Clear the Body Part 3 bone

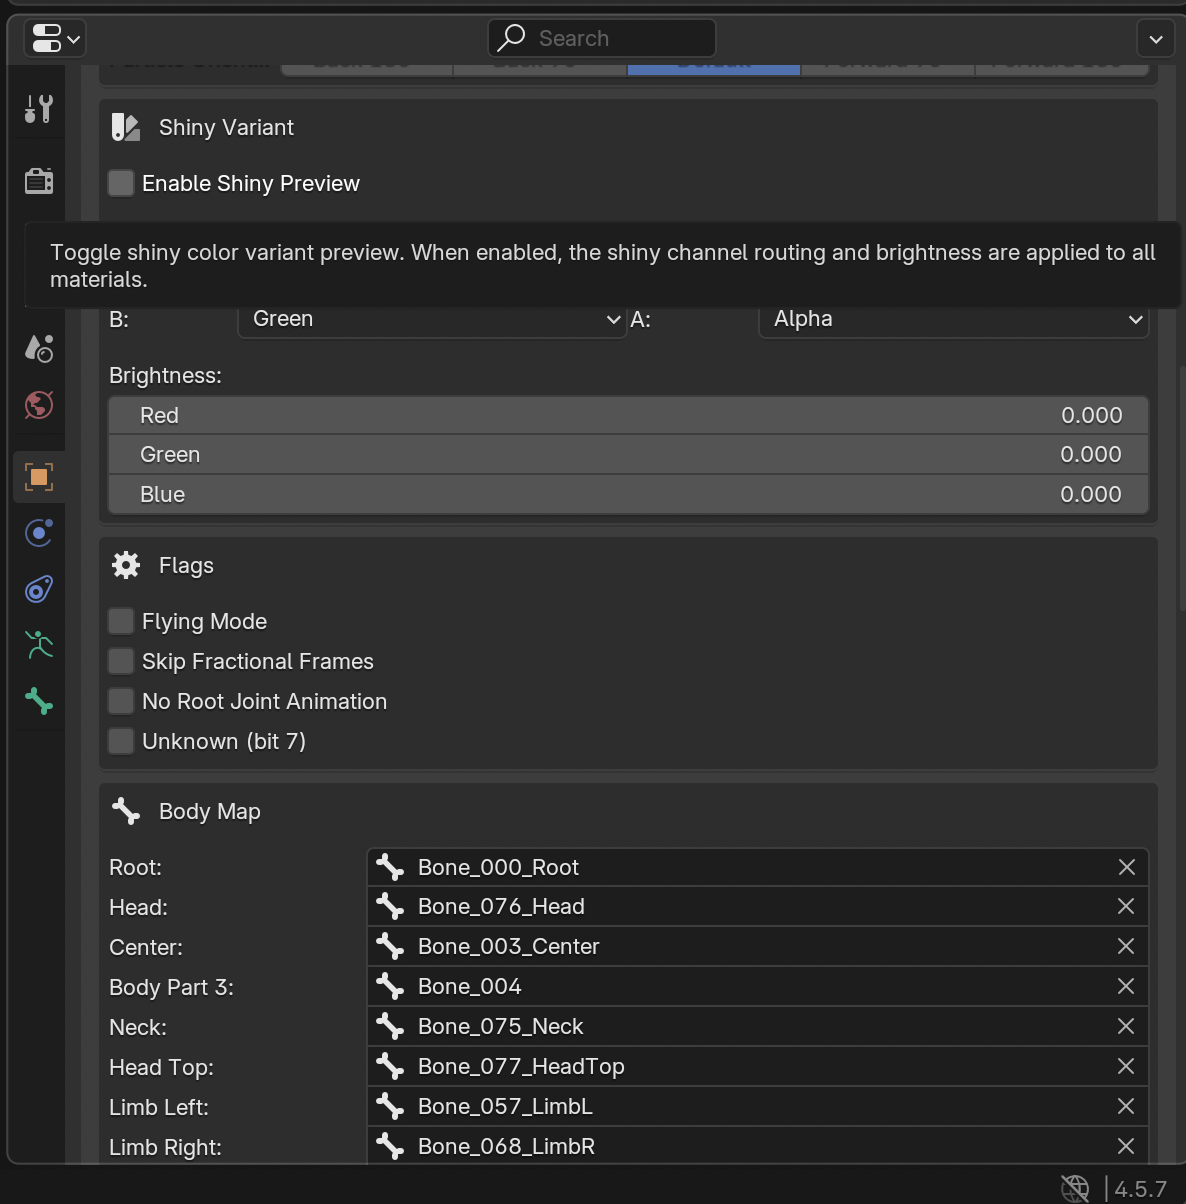[1126, 986]
